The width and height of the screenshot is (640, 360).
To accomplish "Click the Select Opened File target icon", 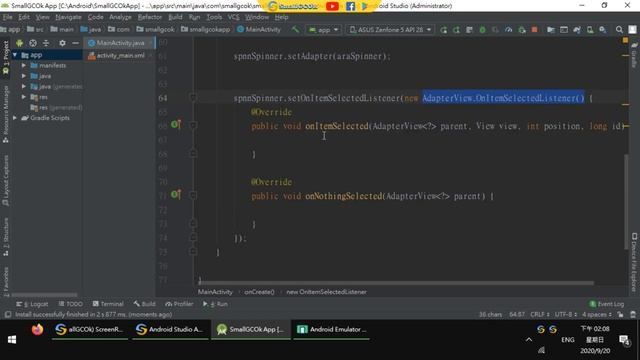I will (x=33, y=43).
